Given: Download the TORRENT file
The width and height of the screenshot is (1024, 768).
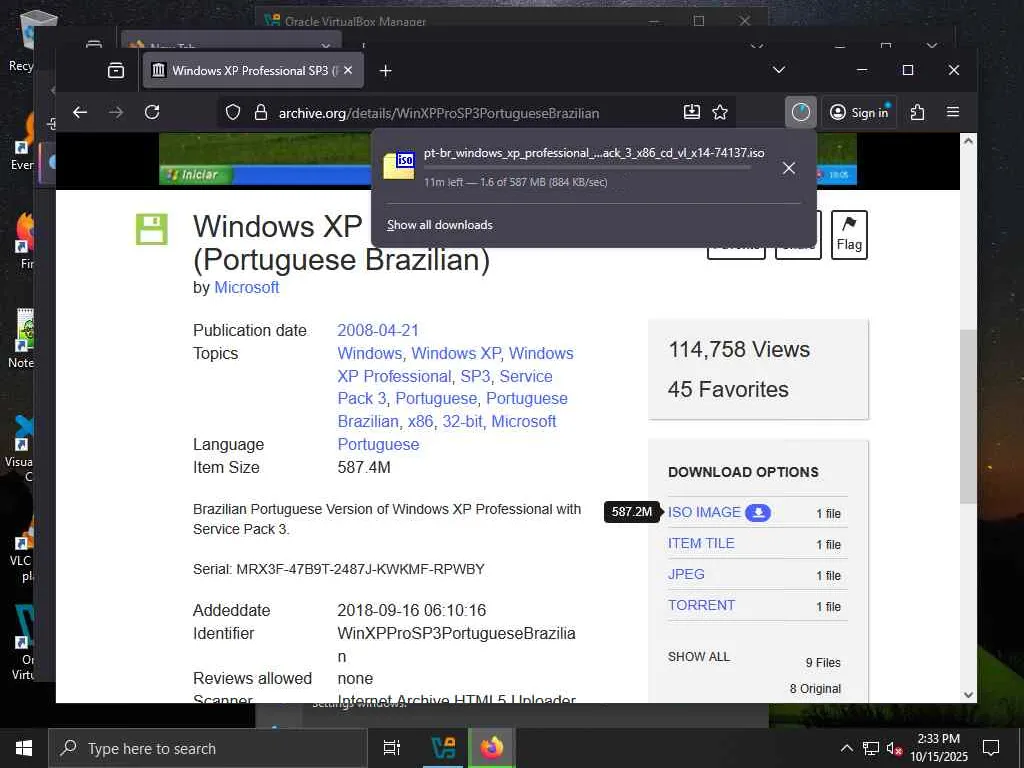Looking at the screenshot, I should coord(701,605).
